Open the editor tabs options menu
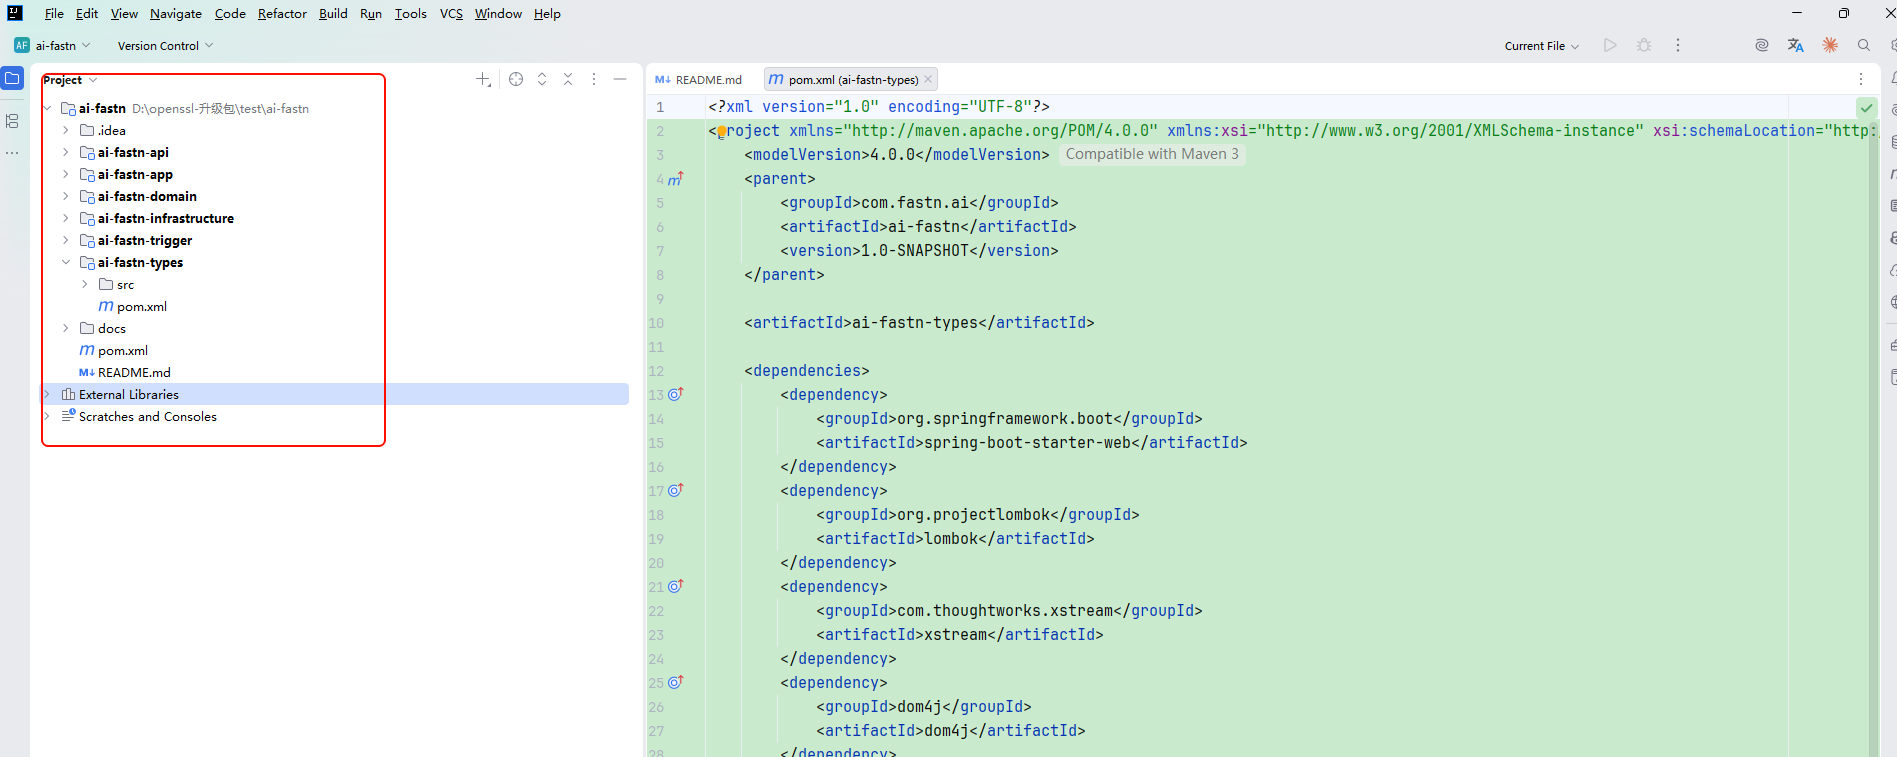 (x=1861, y=79)
